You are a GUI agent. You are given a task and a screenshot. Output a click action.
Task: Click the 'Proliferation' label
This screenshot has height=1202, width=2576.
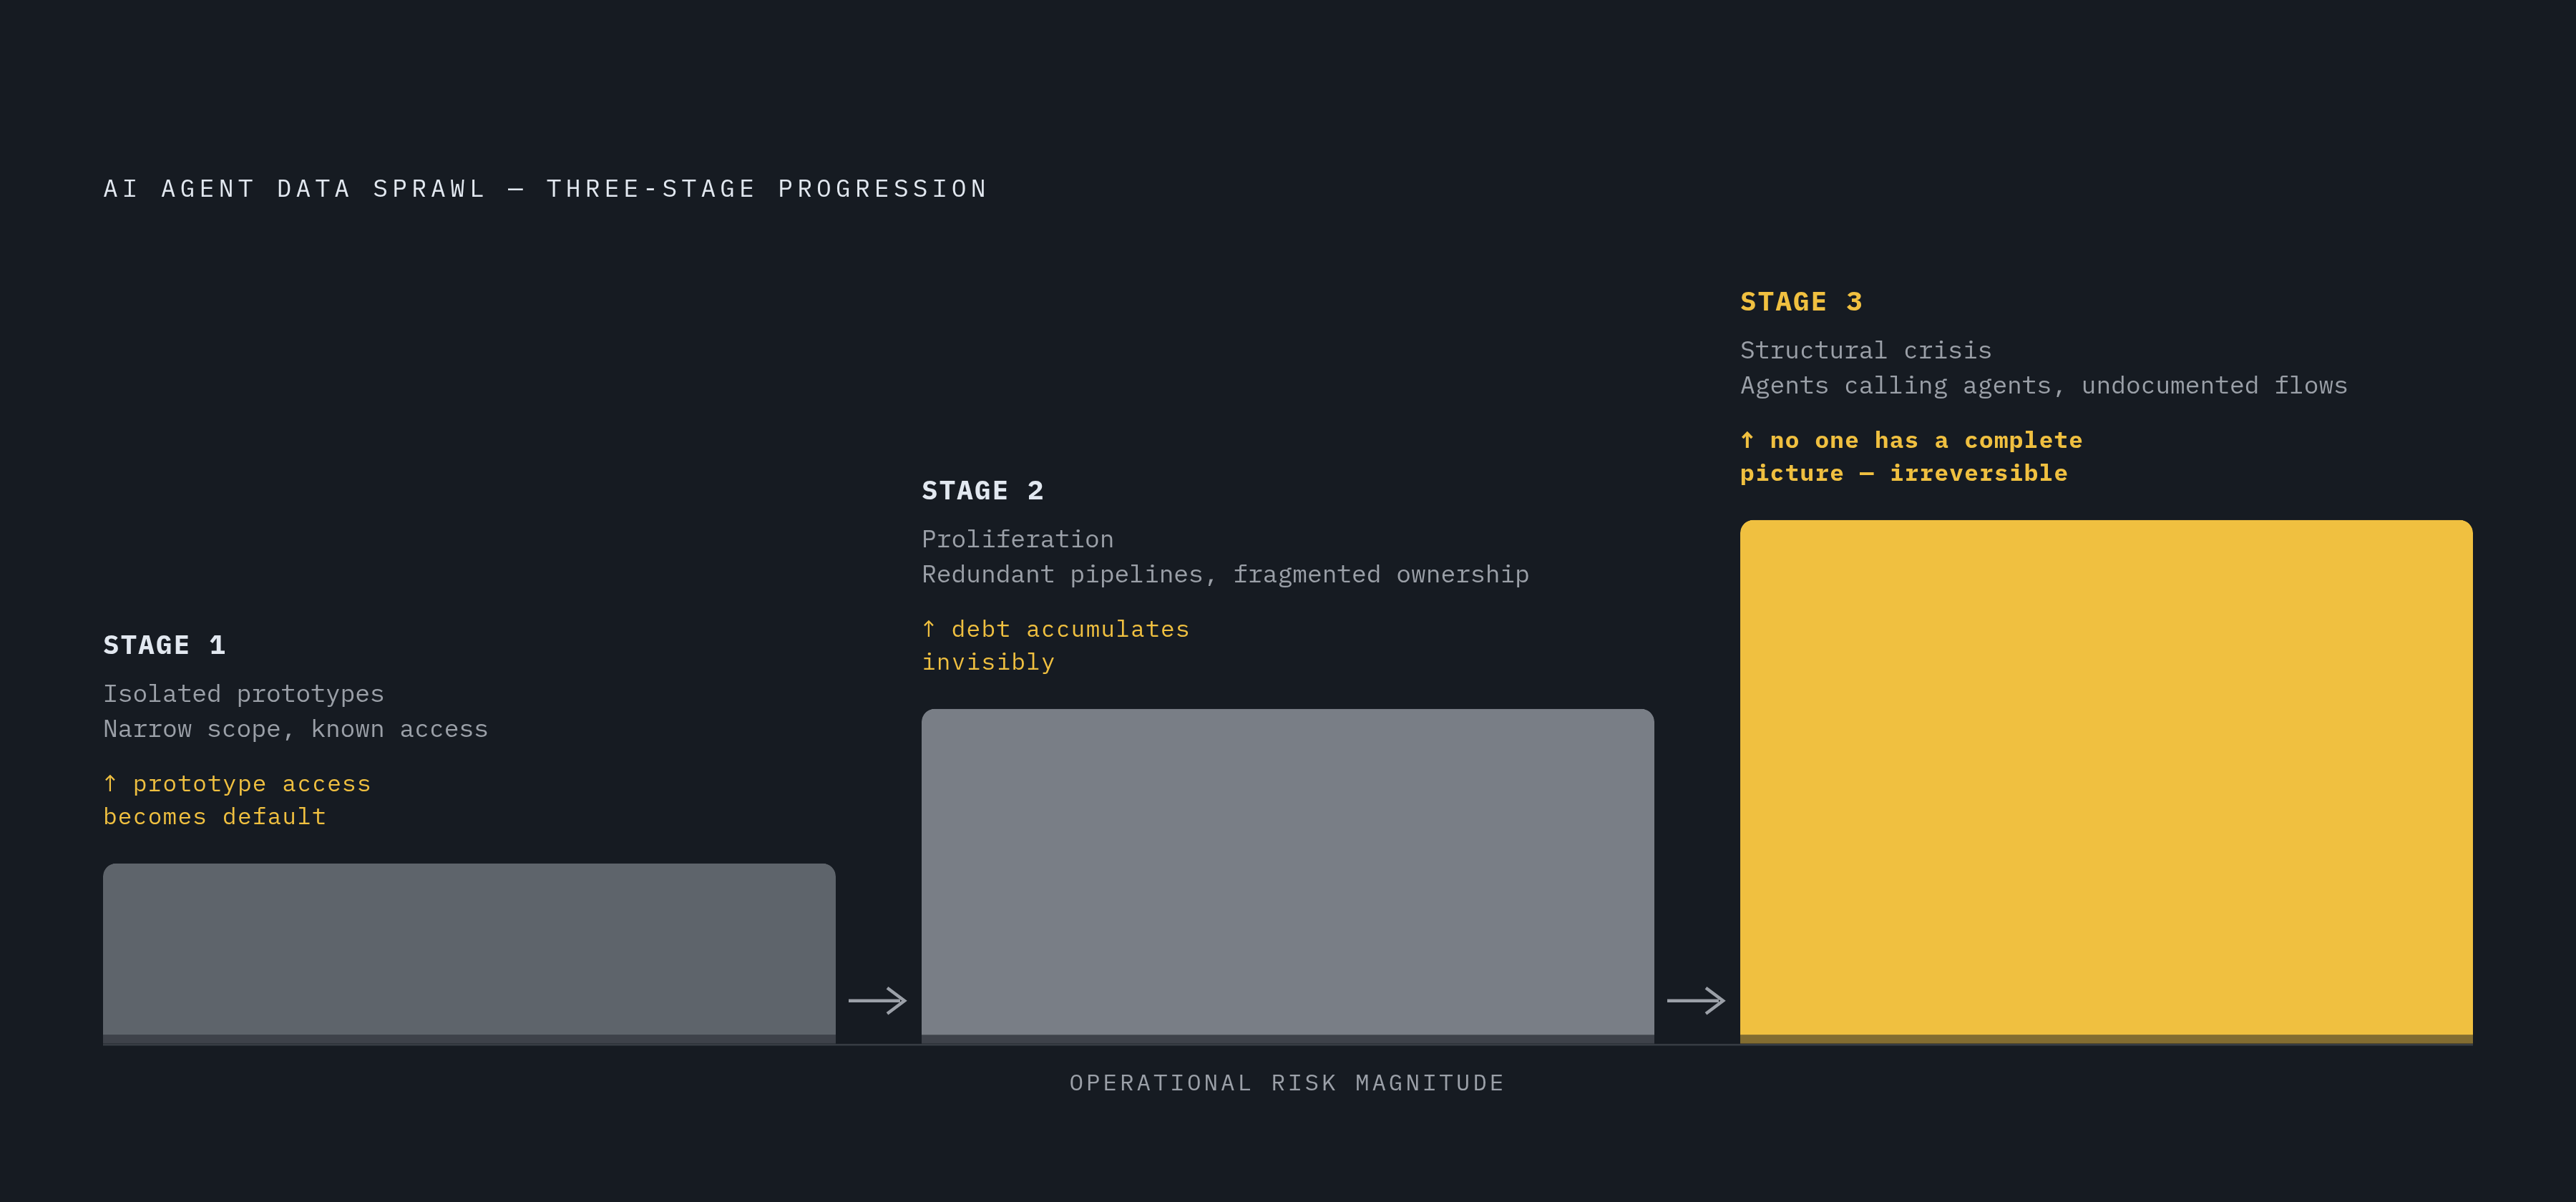click(x=1017, y=539)
